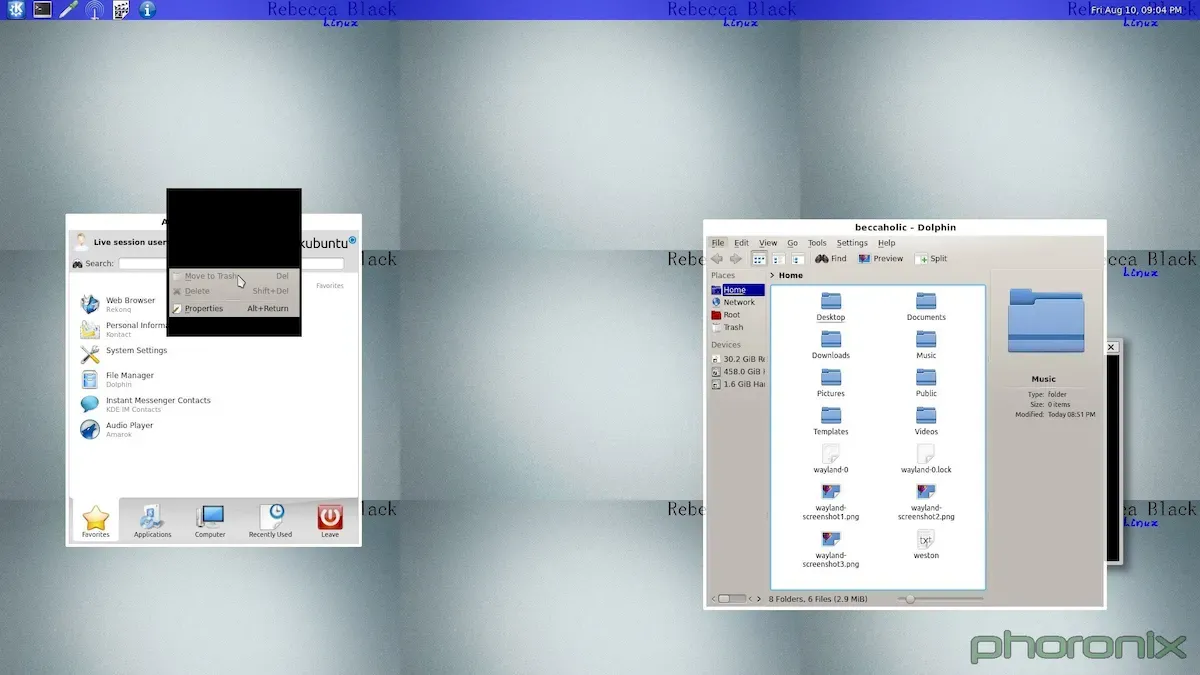
Task: Open the Leave tab in launcher
Action: click(x=330, y=520)
